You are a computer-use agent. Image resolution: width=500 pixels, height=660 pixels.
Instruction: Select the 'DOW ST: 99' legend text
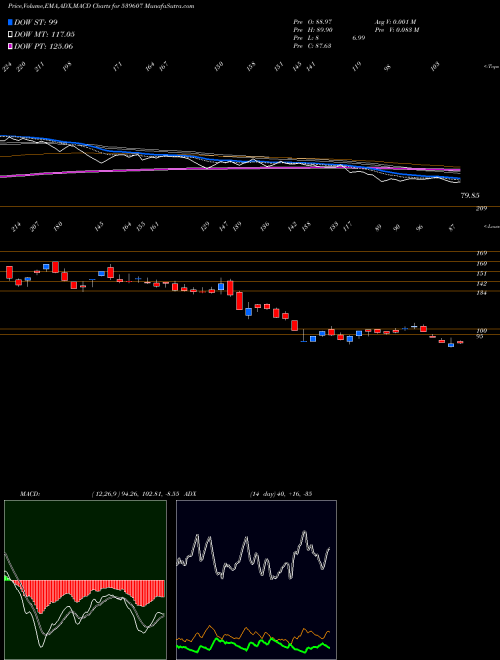point(36,22)
